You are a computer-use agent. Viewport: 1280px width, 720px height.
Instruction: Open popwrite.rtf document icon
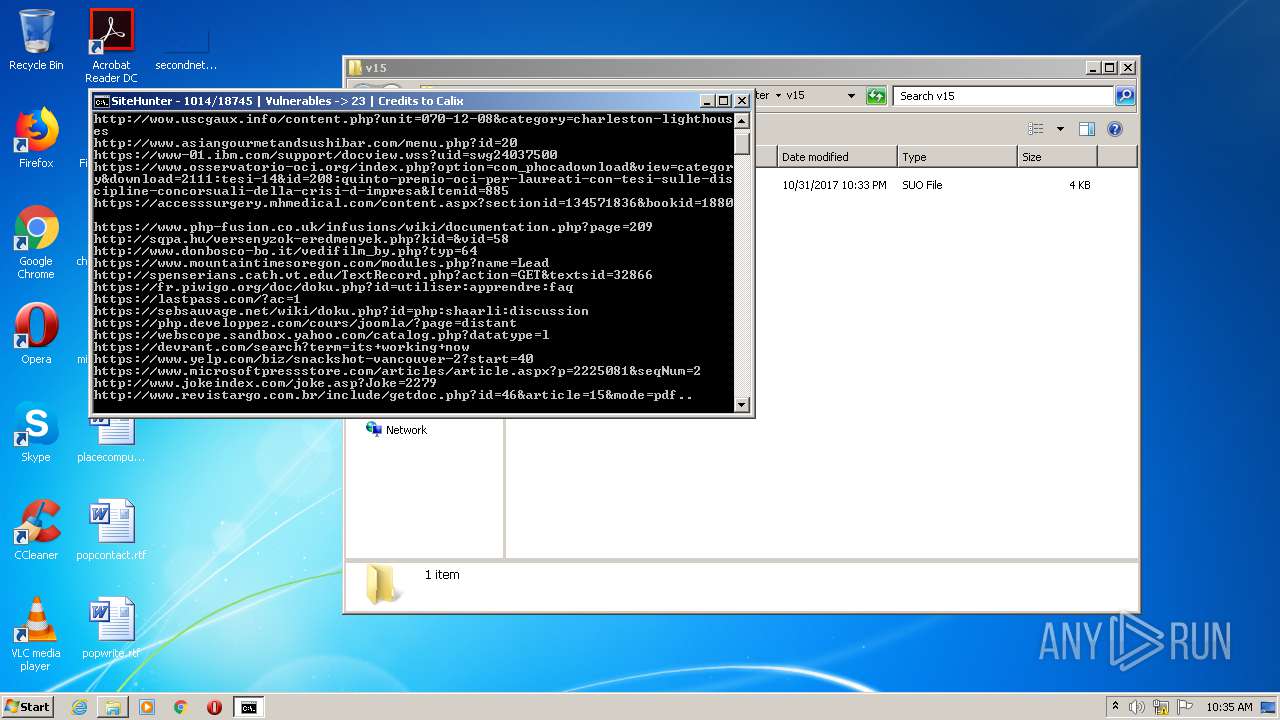pyautogui.click(x=111, y=628)
